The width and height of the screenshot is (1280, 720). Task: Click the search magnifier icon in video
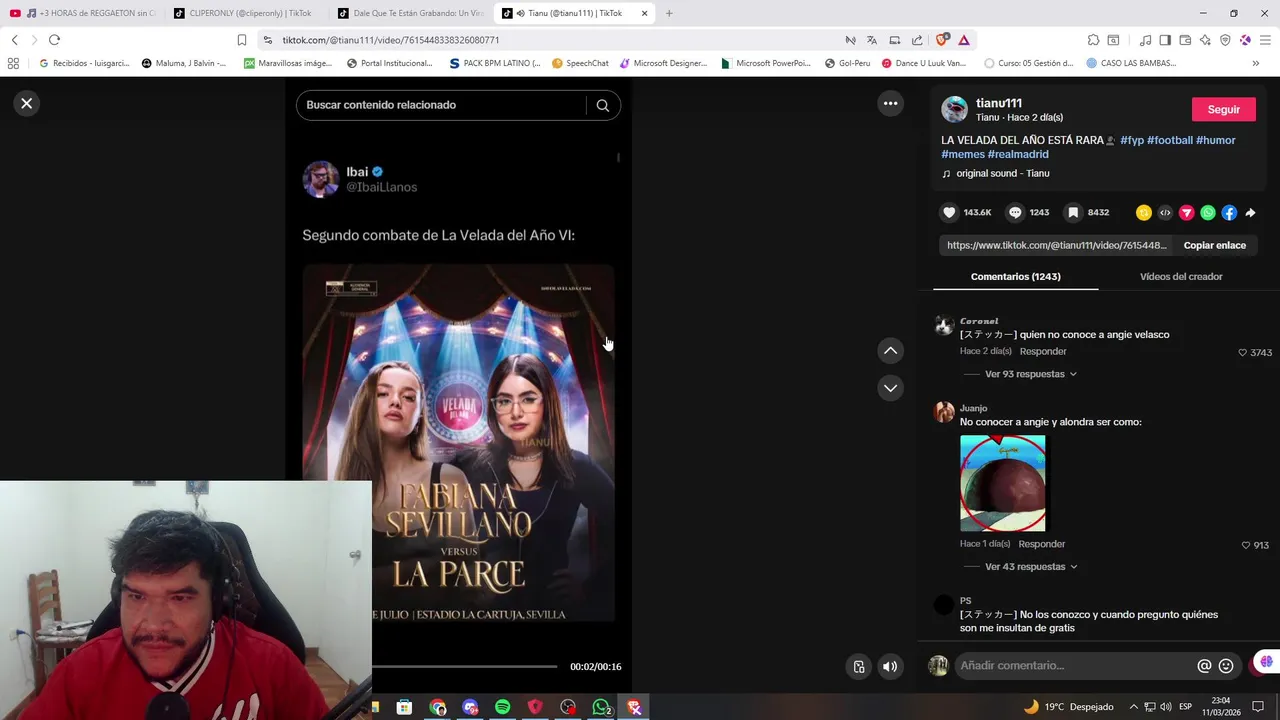pos(602,105)
